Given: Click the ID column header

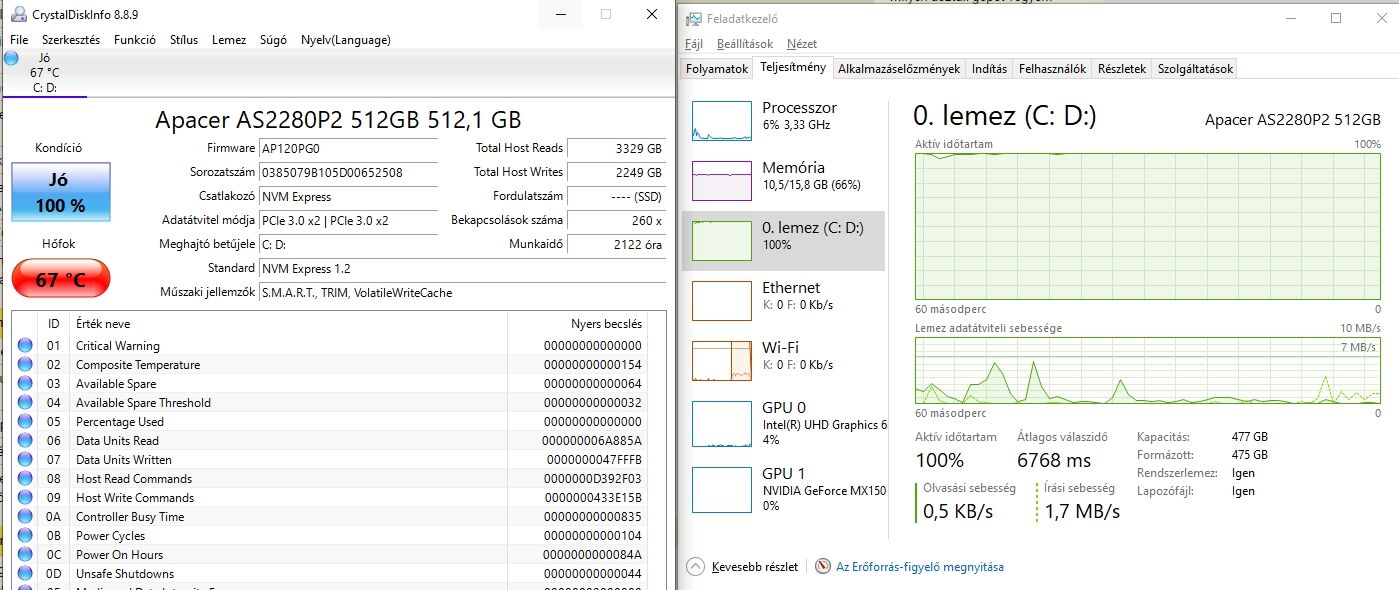Looking at the screenshot, I should click(x=54, y=324).
